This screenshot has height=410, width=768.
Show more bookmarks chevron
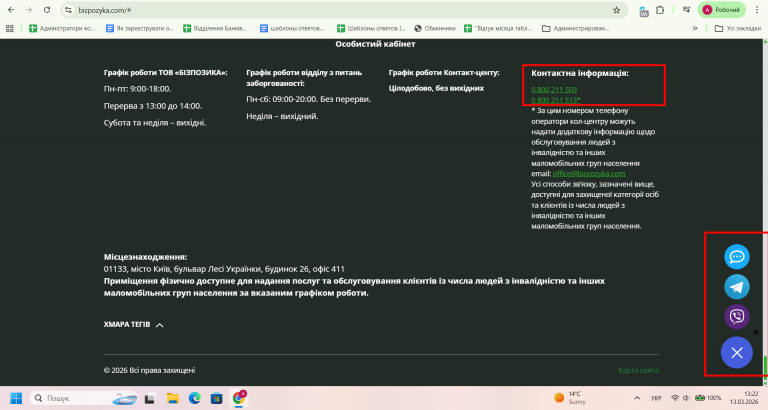point(695,28)
